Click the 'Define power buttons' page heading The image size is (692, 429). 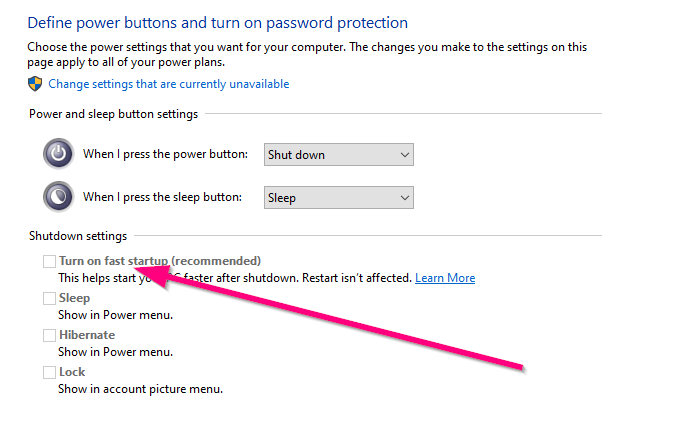tap(217, 22)
